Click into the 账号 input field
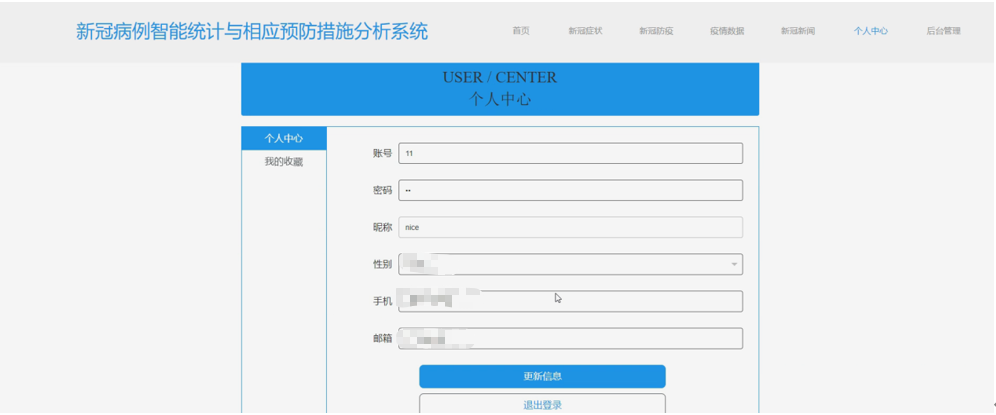This screenshot has width=996, height=415. click(570, 153)
